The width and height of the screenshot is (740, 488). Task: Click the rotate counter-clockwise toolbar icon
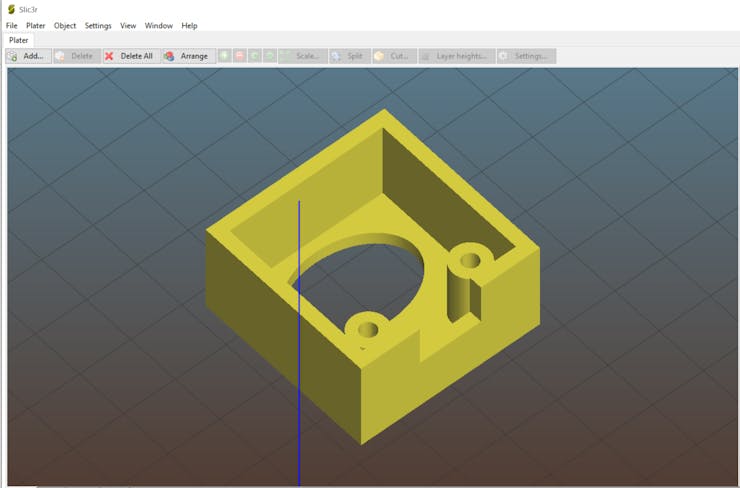coord(255,56)
